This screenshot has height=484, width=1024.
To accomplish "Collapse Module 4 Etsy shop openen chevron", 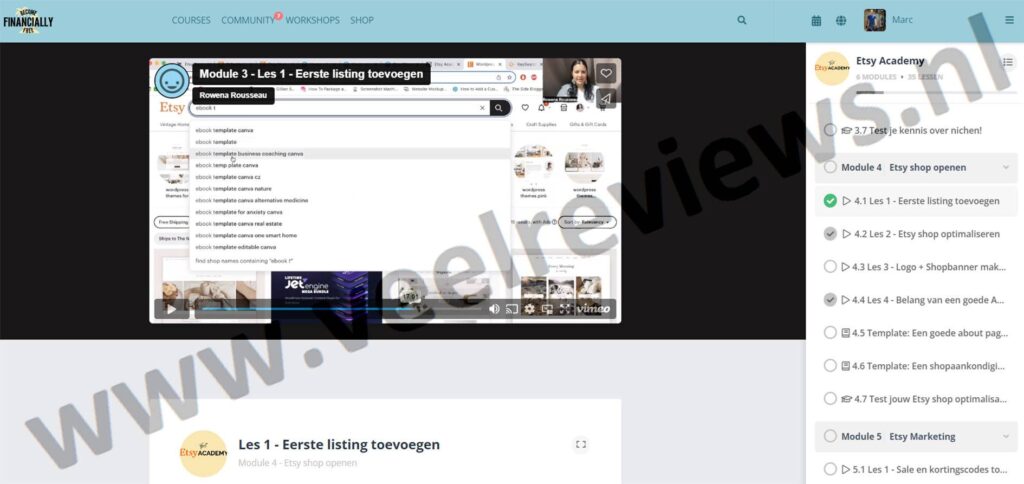I will point(1006,167).
